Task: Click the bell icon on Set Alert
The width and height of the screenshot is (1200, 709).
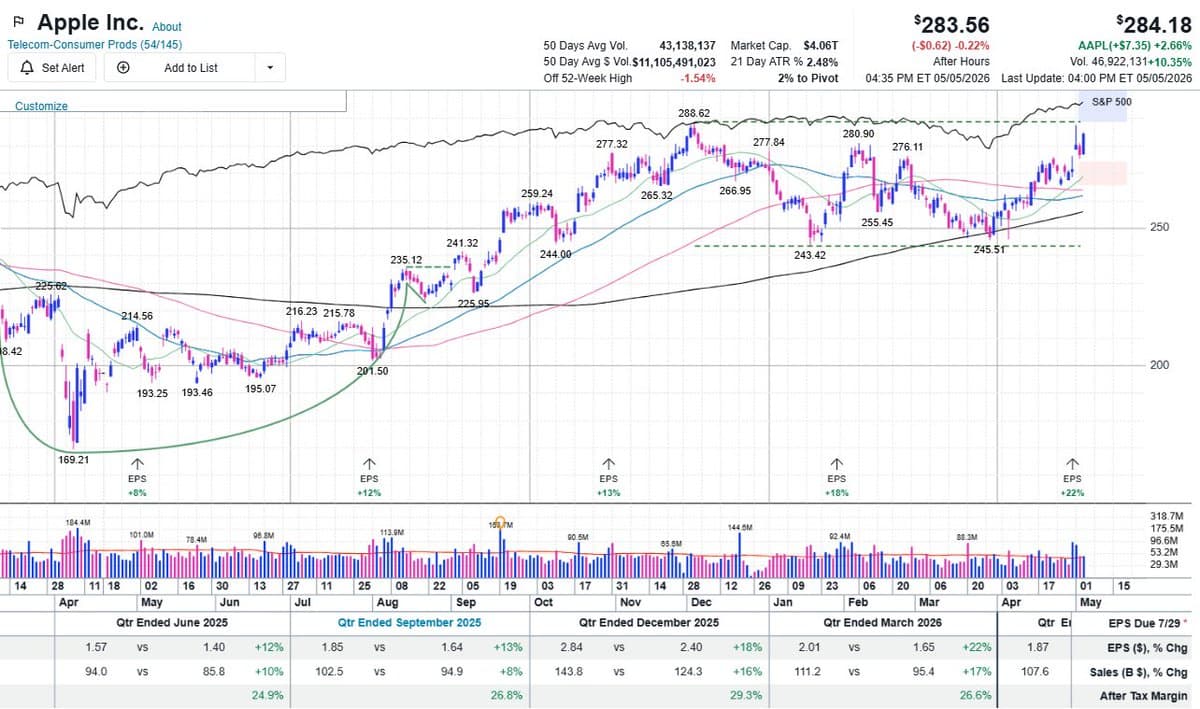Action: point(26,68)
